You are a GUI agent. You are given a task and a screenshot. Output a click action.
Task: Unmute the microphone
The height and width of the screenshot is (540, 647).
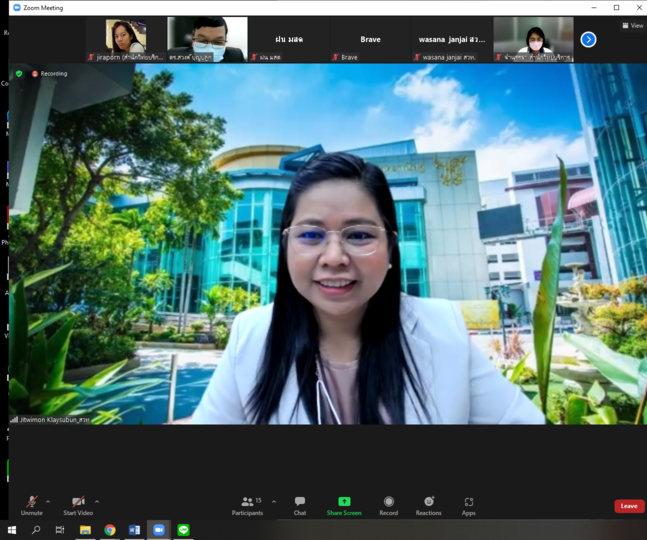pyautogui.click(x=31, y=504)
